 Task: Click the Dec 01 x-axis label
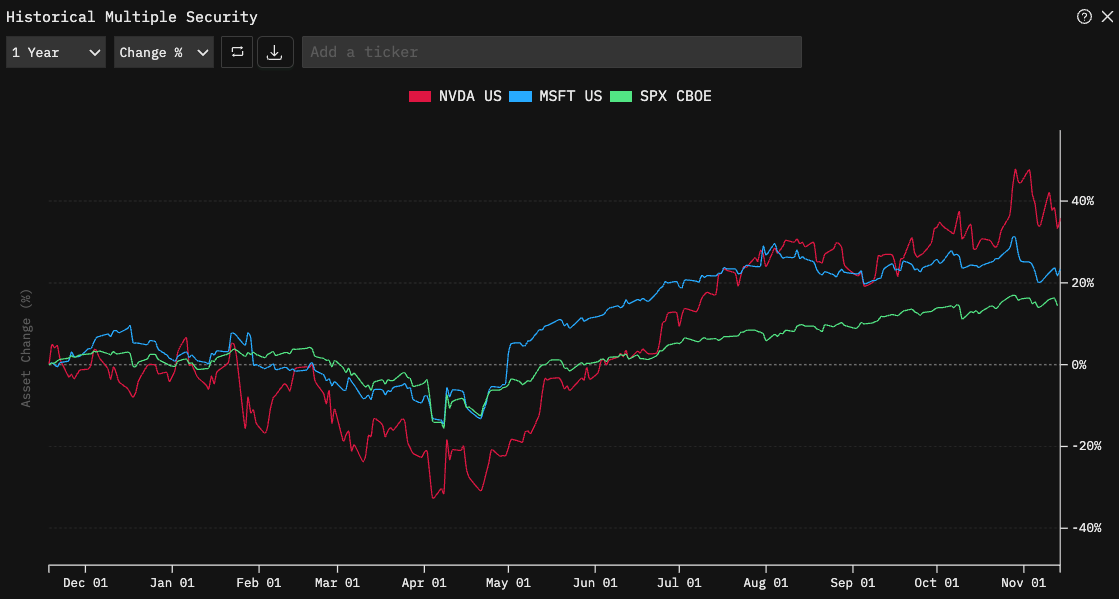pyautogui.click(x=85, y=583)
